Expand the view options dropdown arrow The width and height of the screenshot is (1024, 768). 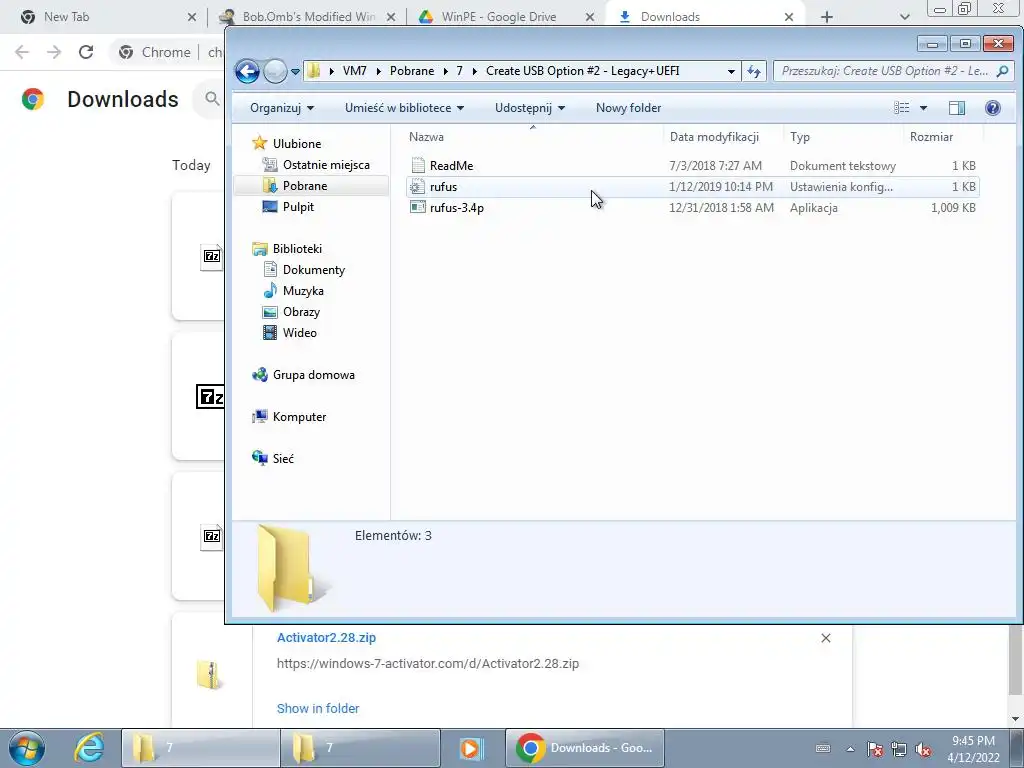click(923, 108)
